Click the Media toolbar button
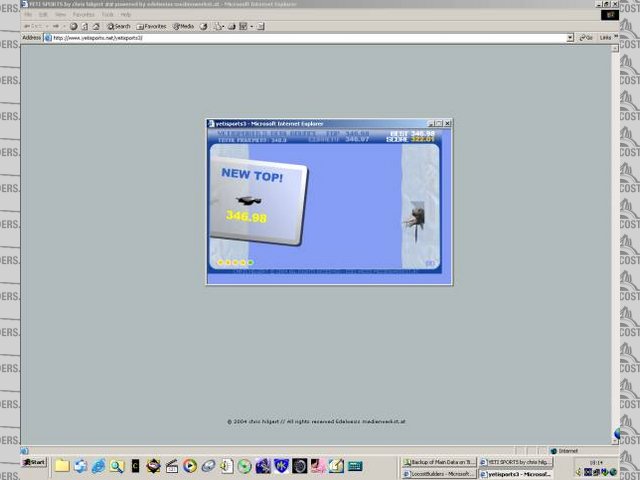 pos(184,26)
